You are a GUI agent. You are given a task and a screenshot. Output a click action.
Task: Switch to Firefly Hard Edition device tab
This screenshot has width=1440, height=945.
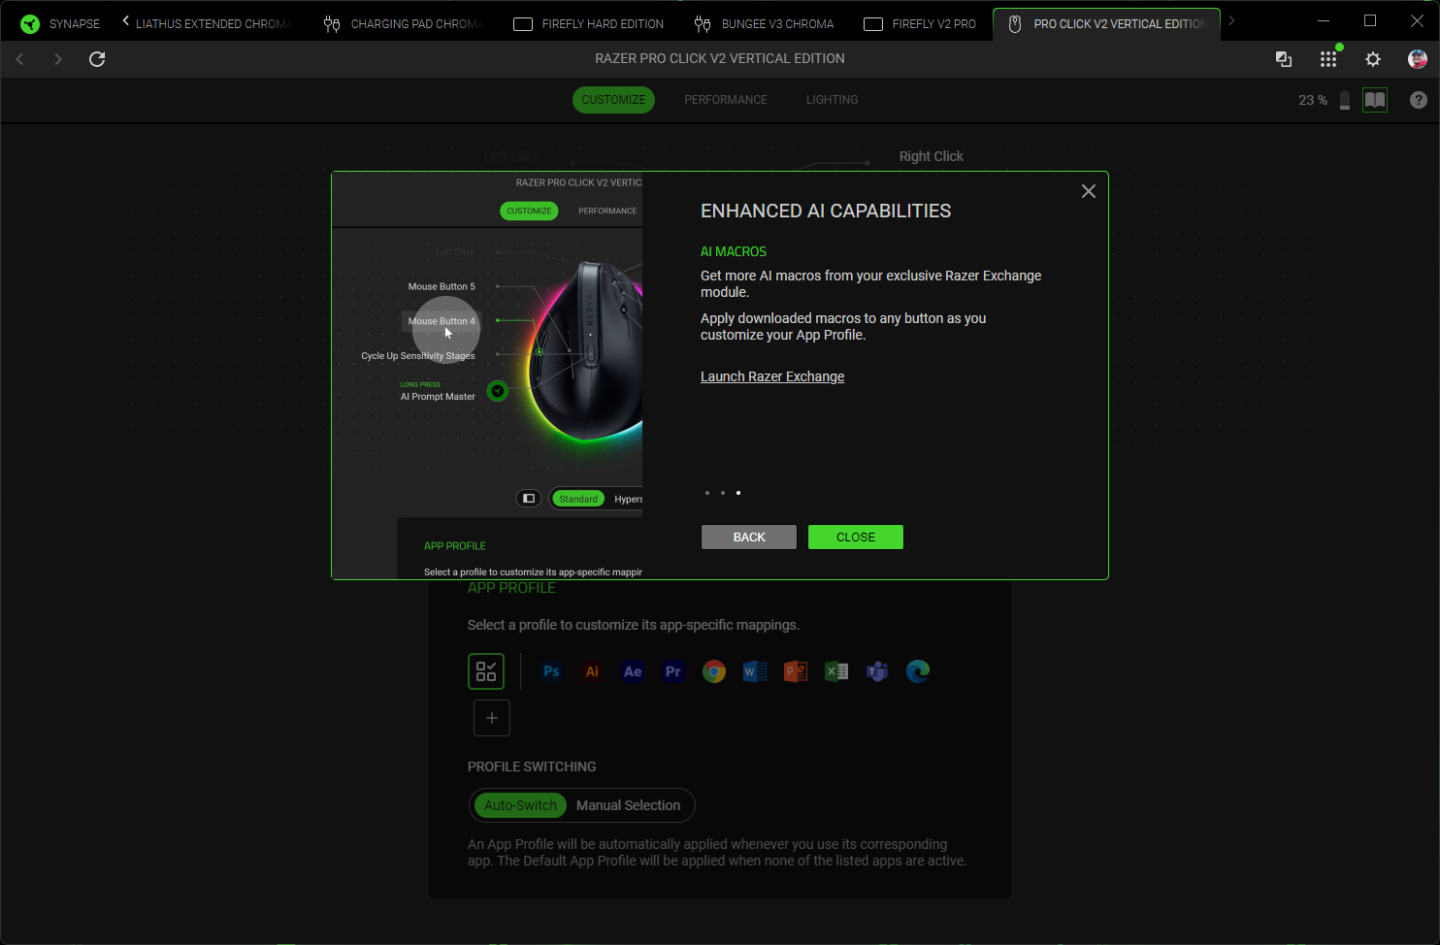(588, 24)
